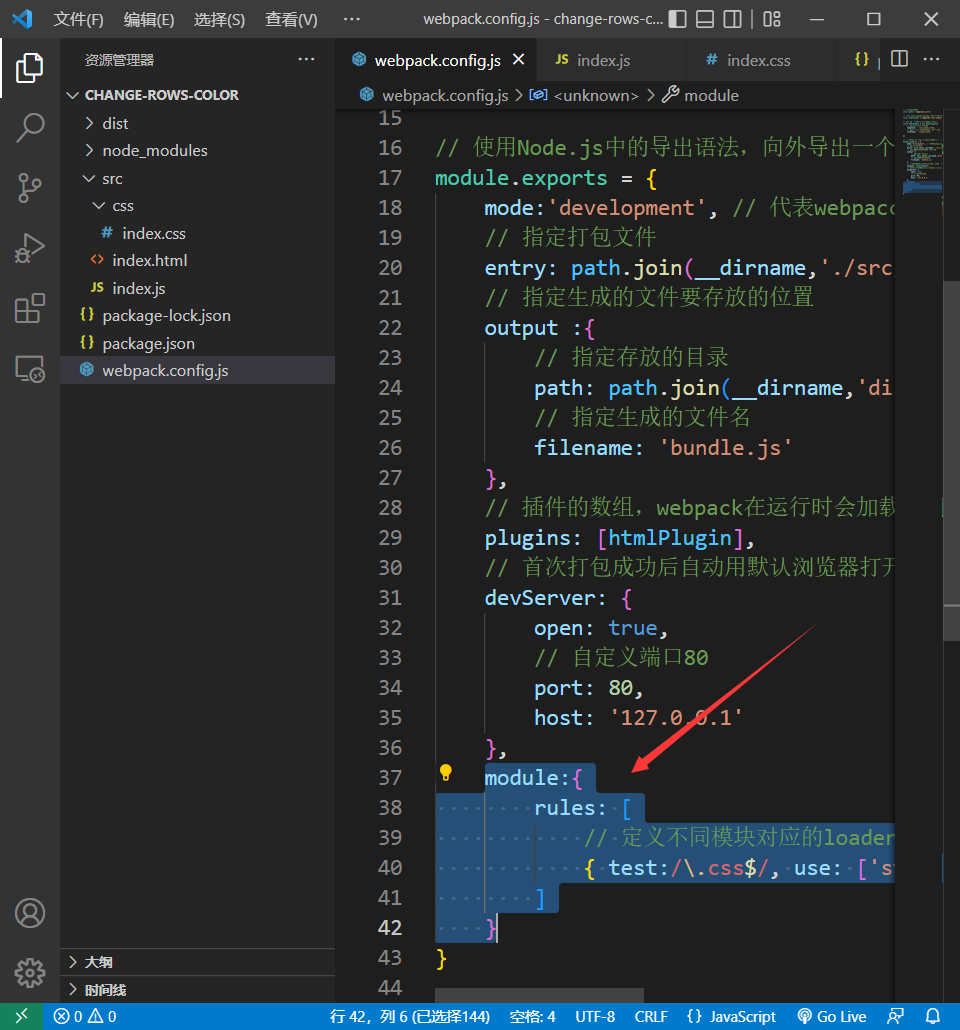
Task: Toggle the secondary sidebar layout button
Action: pyautogui.click(x=733, y=19)
